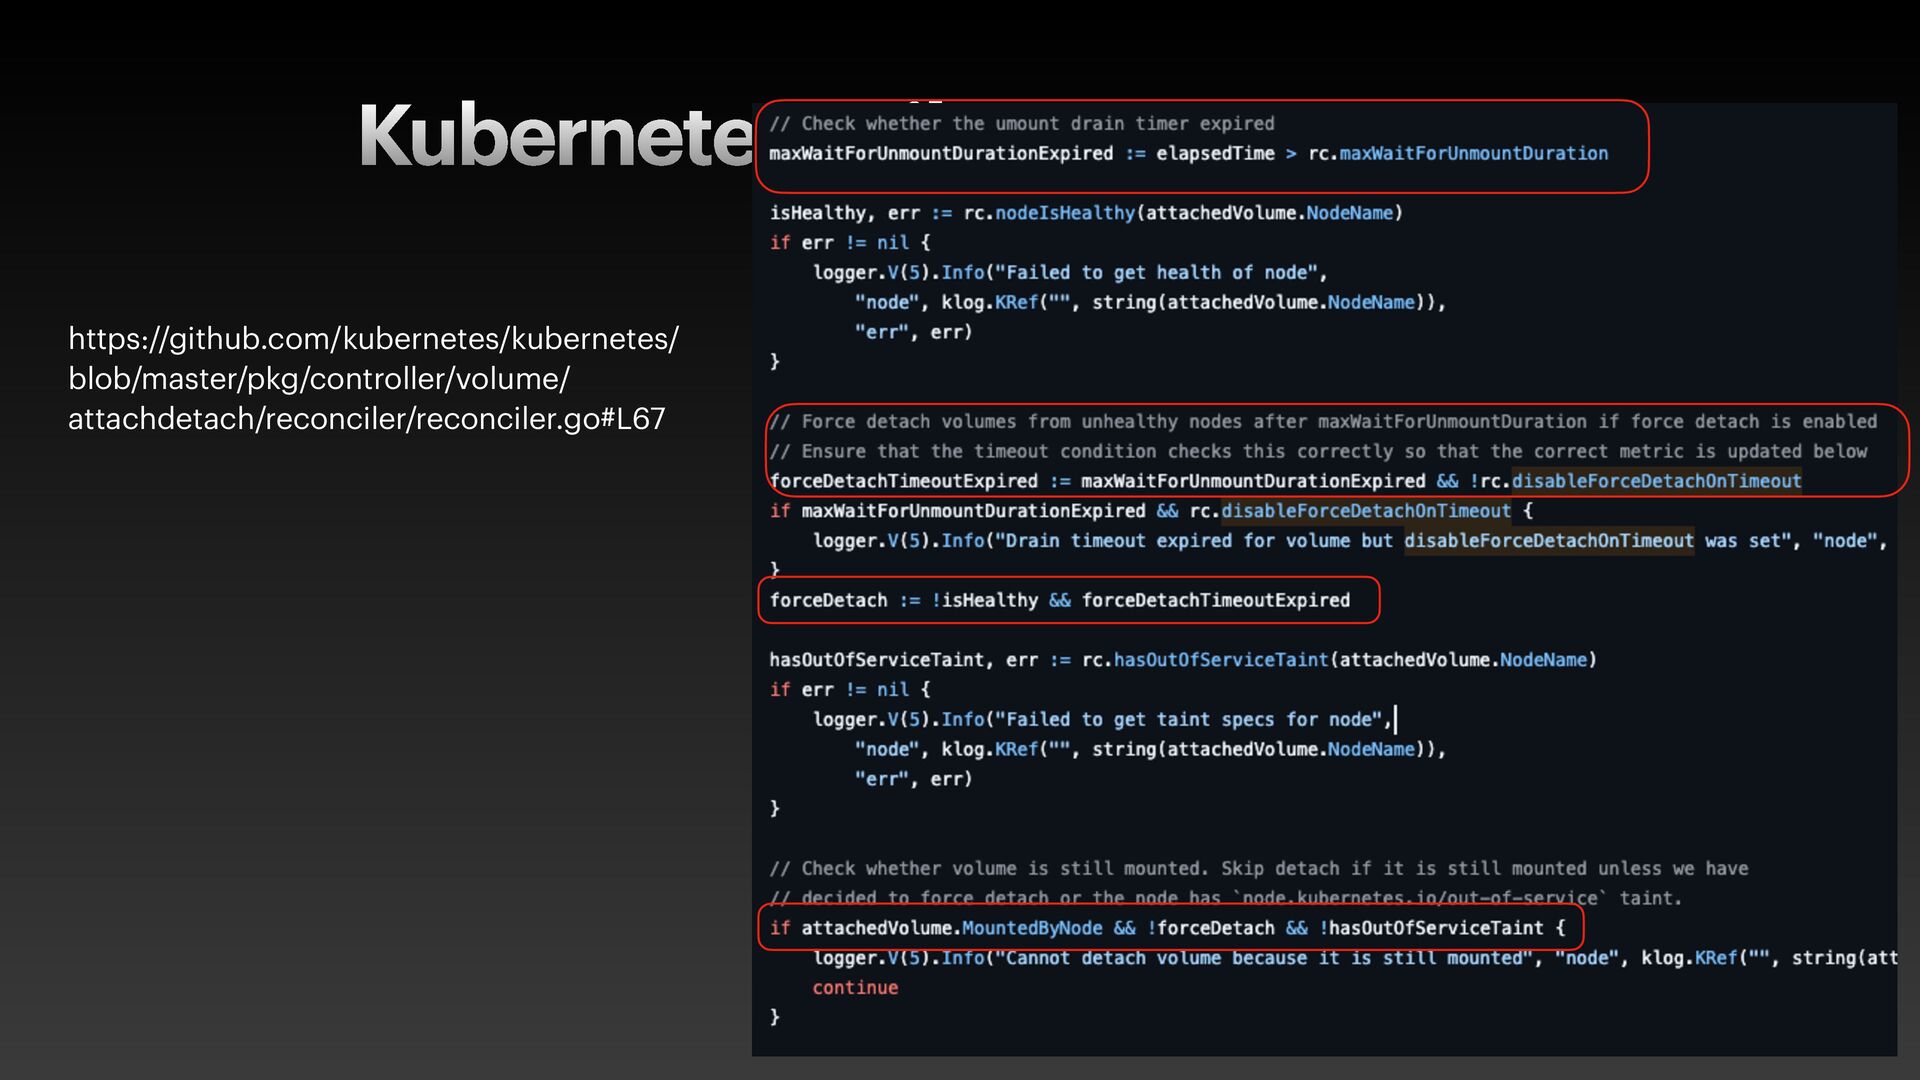Click the Kubernetes slide title
Viewport: 1920px width, 1080px height.
coord(556,136)
